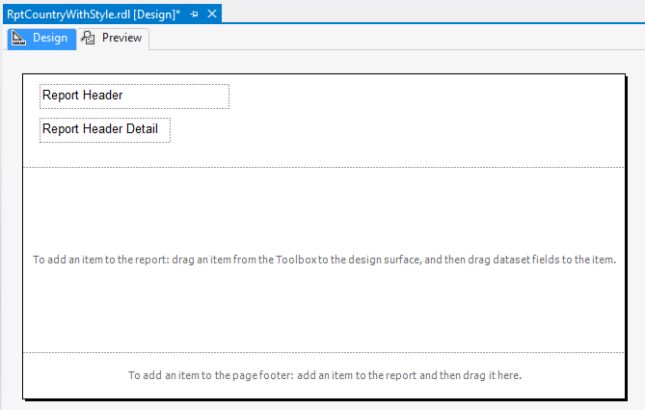Click the dotted line below the page header
The image size is (645, 410).
[x=324, y=167]
